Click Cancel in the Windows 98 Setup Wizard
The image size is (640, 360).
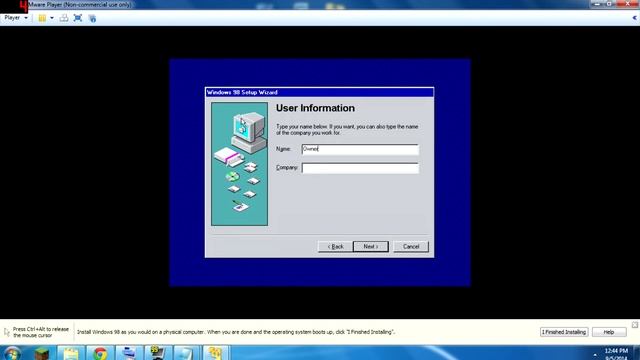411,247
